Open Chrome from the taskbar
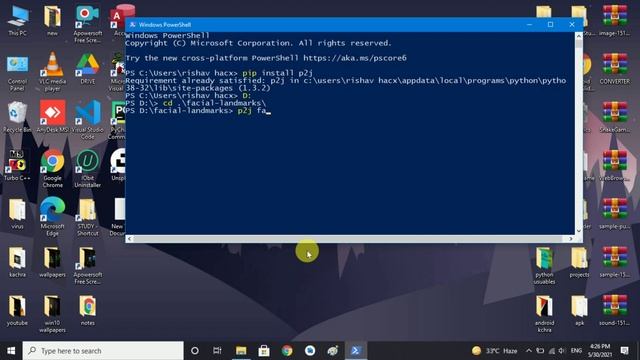Viewport: 640px width, 360px height. [x=287, y=351]
